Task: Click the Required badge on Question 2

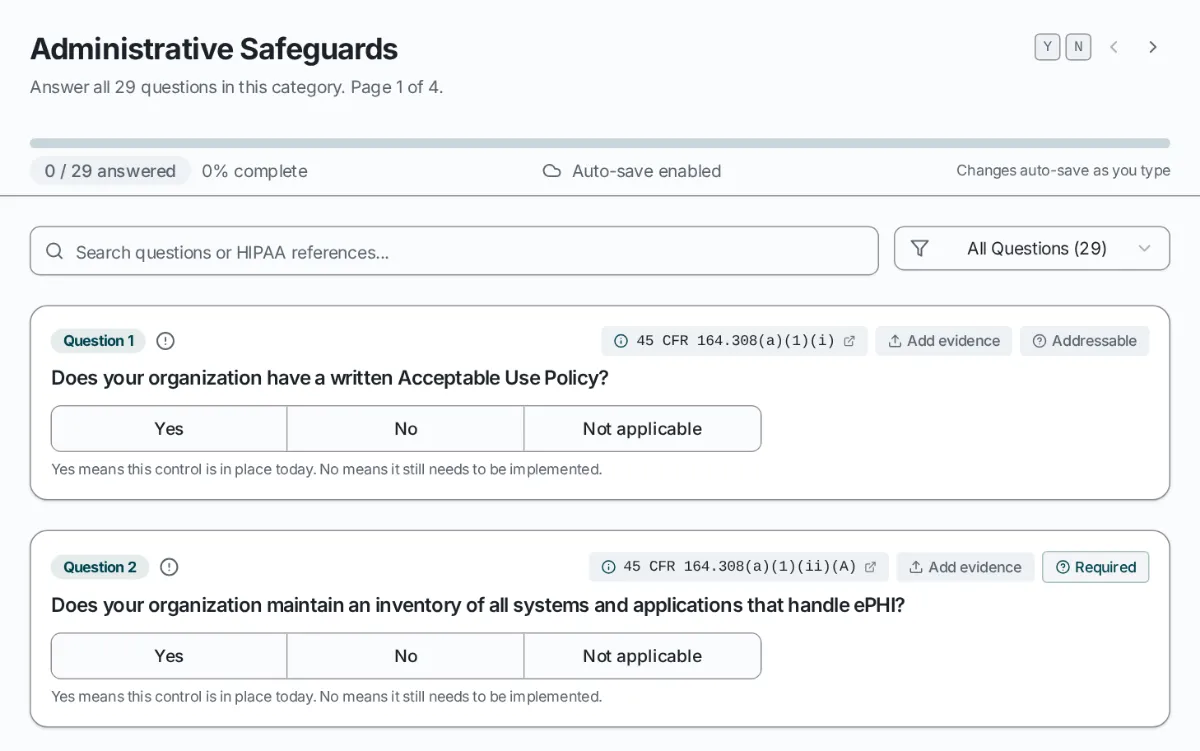Action: tap(1096, 567)
